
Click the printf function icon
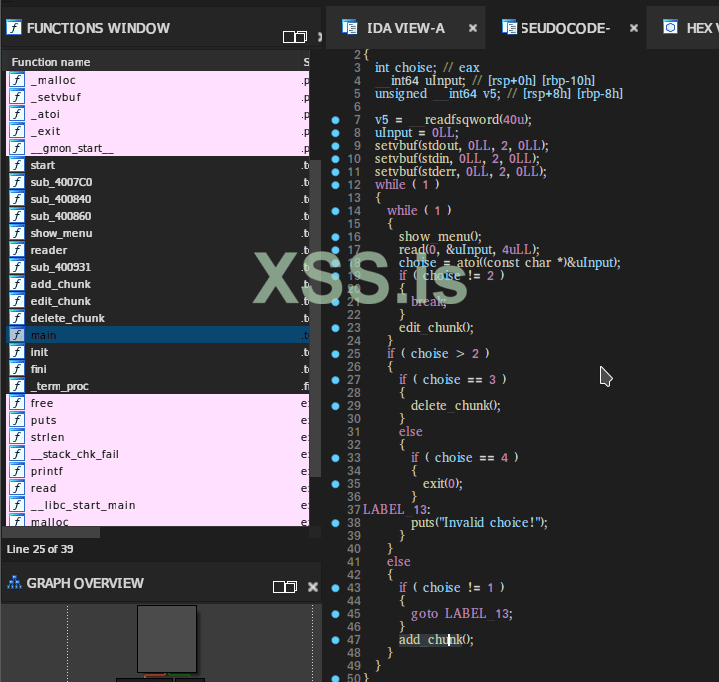click(x=17, y=471)
